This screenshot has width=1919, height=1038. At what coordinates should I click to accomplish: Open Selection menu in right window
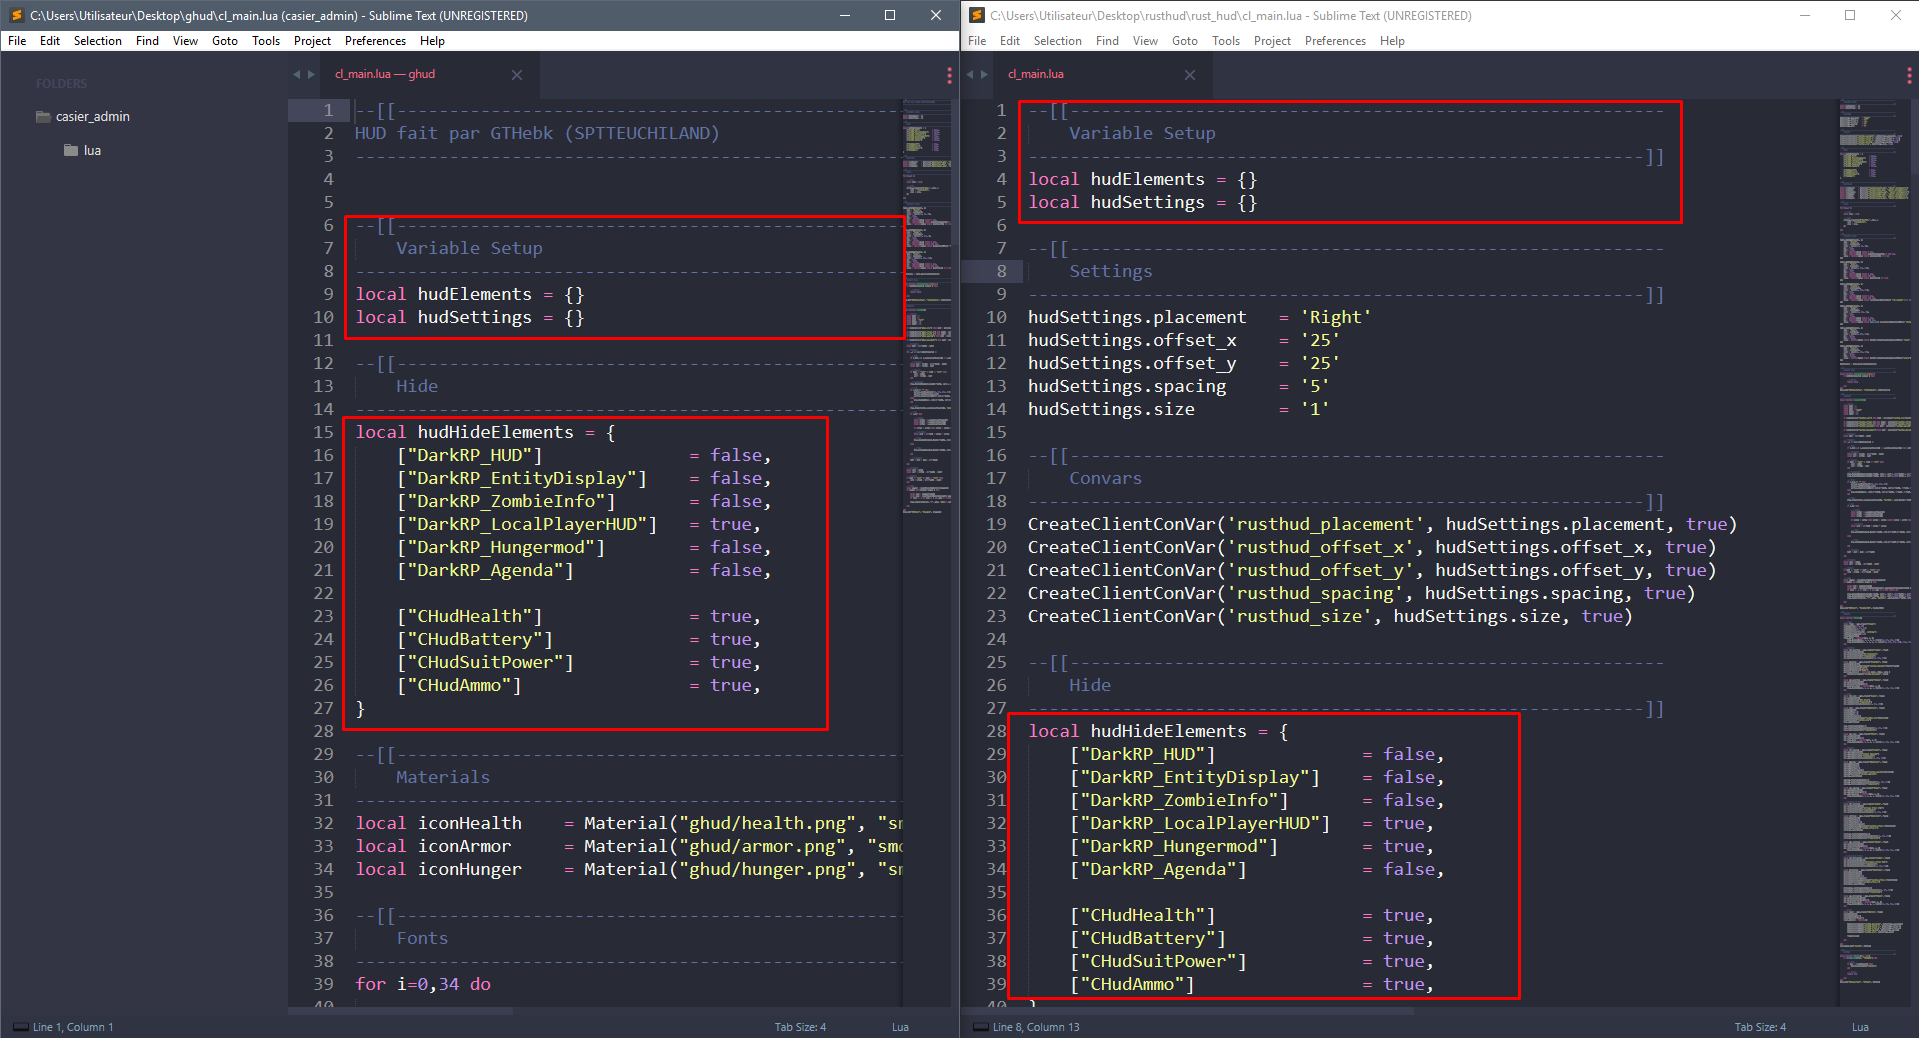1058,41
